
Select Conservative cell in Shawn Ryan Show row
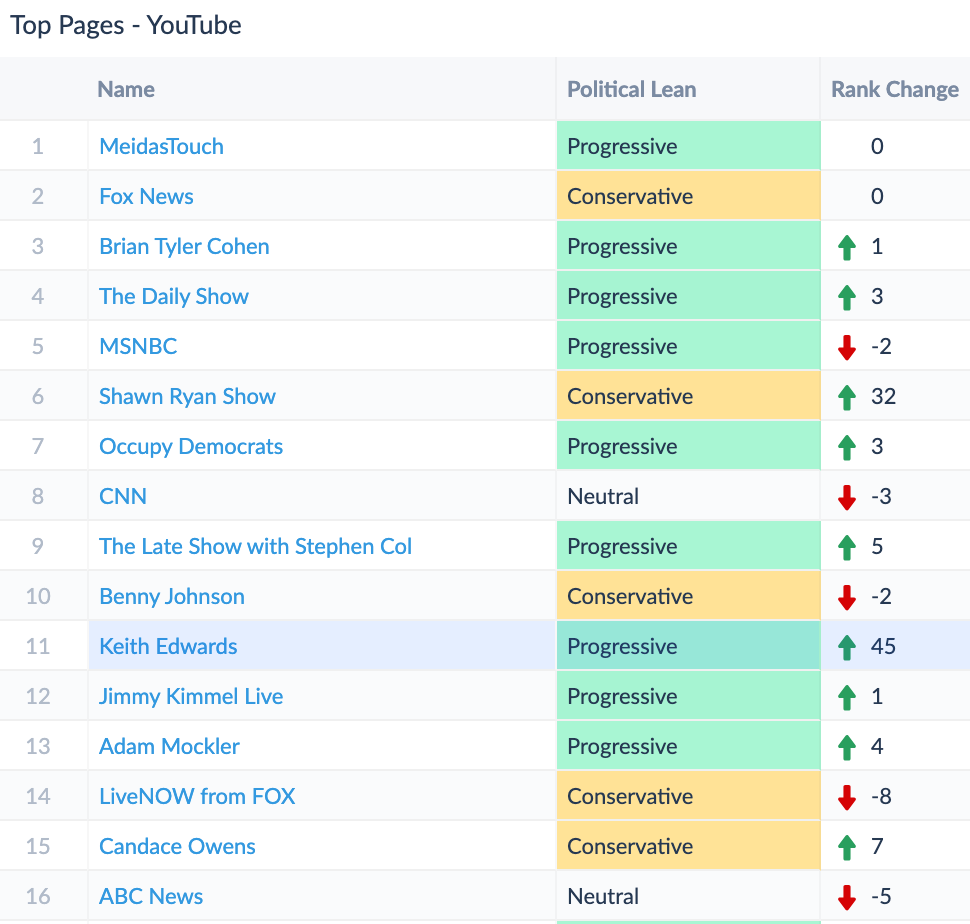click(x=689, y=396)
